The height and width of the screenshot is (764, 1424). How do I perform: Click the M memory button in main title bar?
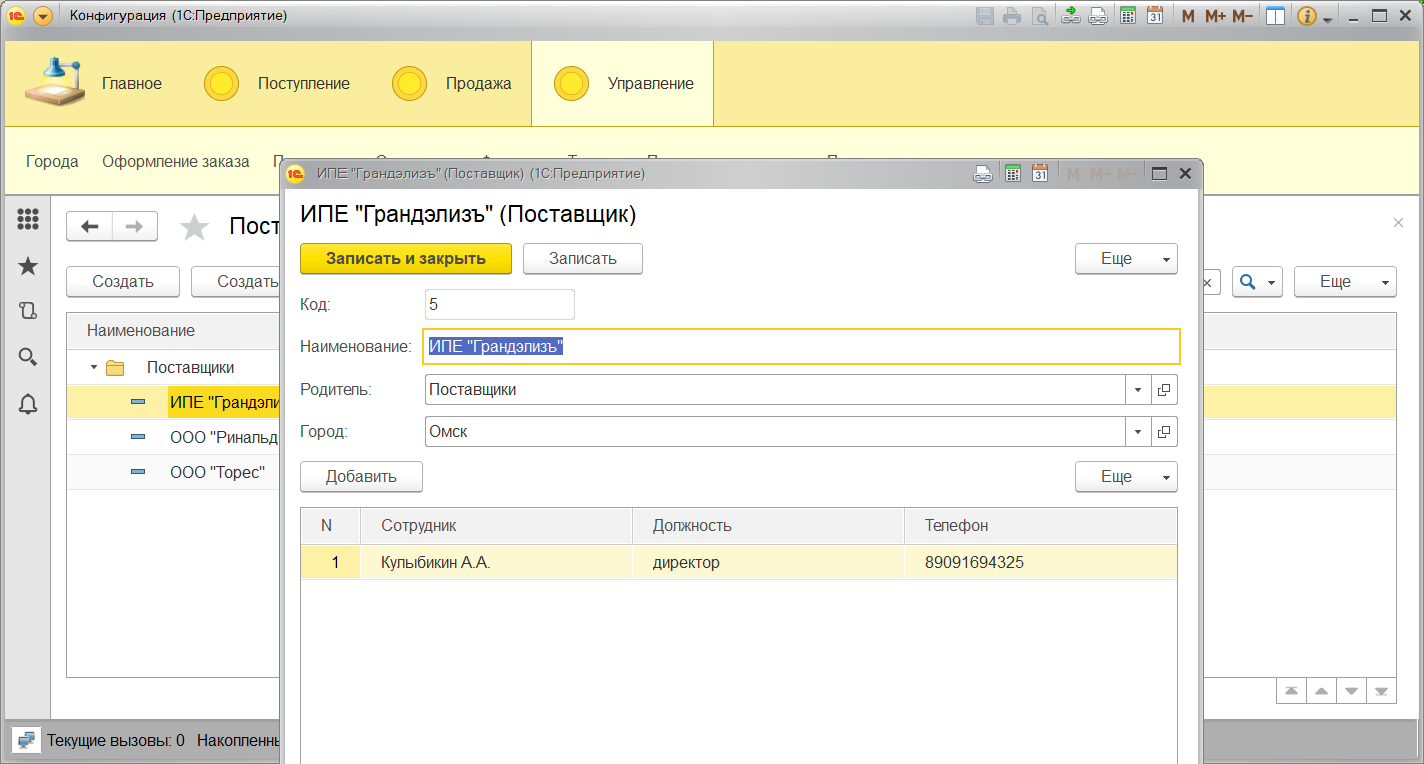click(x=1188, y=16)
